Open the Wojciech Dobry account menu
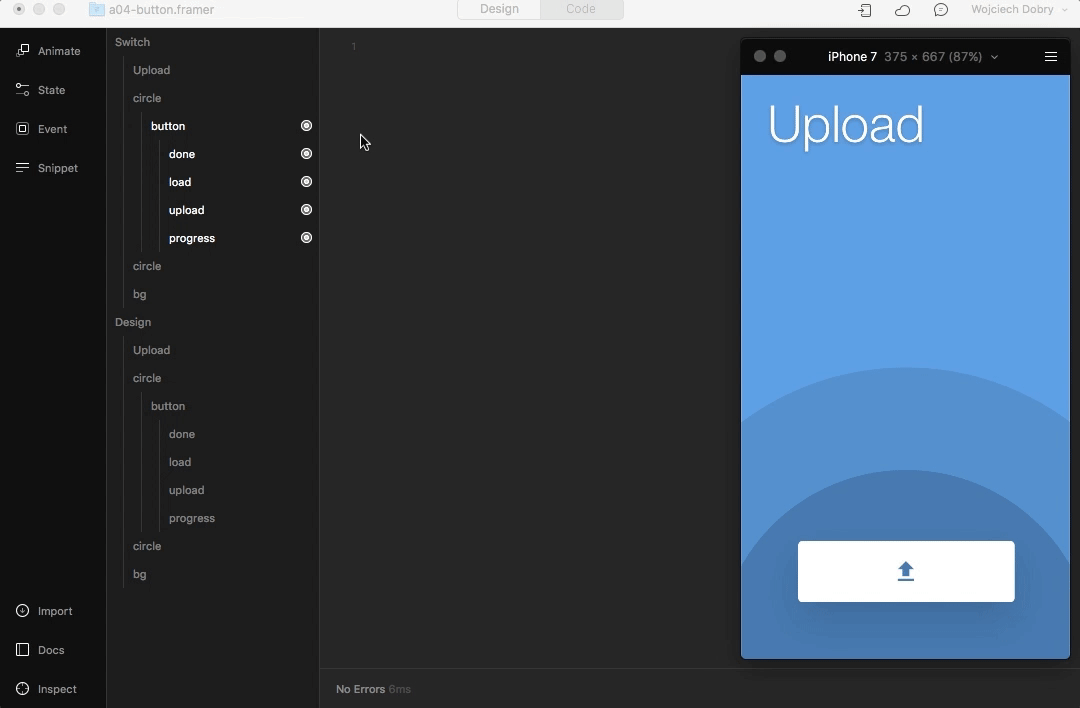The image size is (1080, 708). coord(1019,9)
